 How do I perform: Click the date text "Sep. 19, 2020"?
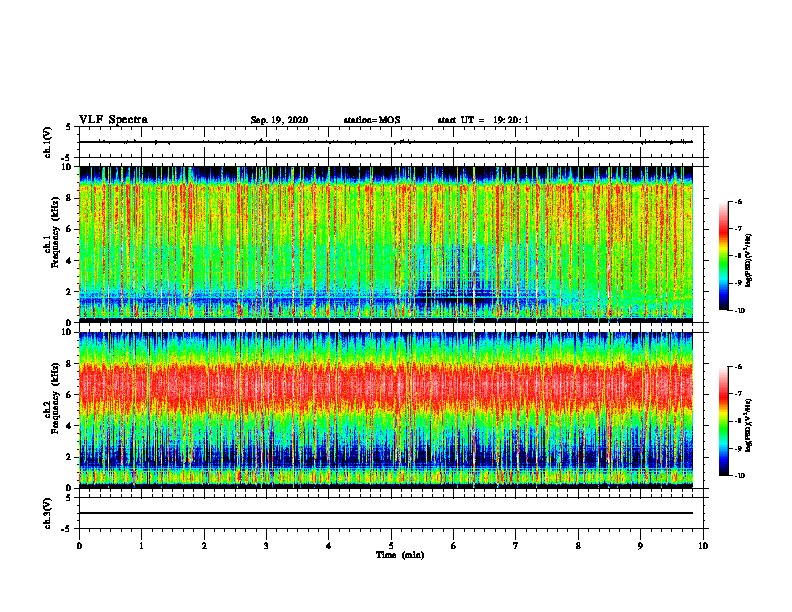point(279,120)
